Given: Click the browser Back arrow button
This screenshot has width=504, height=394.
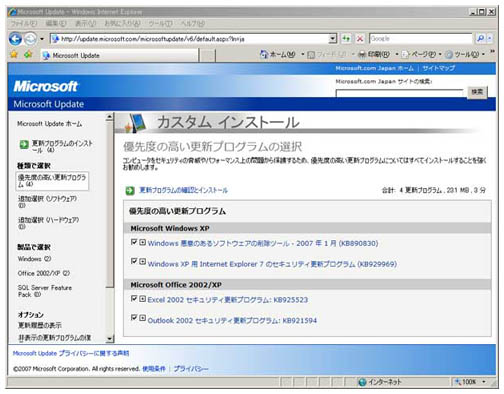Looking at the screenshot, I should 15,39.
